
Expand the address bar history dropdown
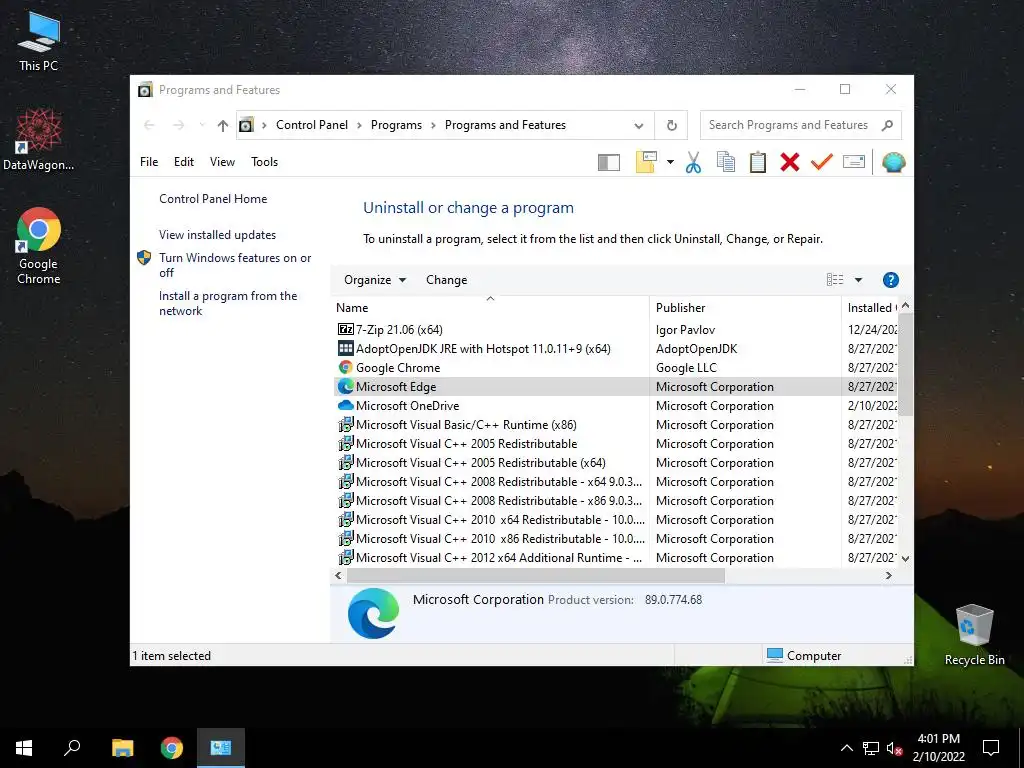639,125
